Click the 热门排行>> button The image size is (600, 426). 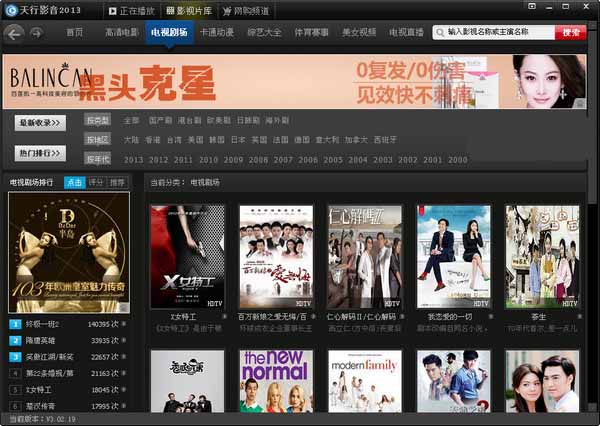tap(40, 153)
